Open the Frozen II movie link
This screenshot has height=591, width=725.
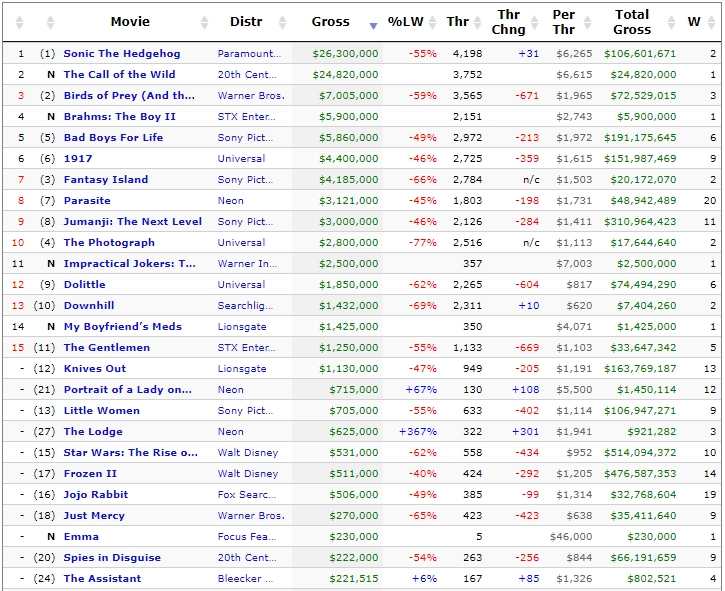pos(90,474)
